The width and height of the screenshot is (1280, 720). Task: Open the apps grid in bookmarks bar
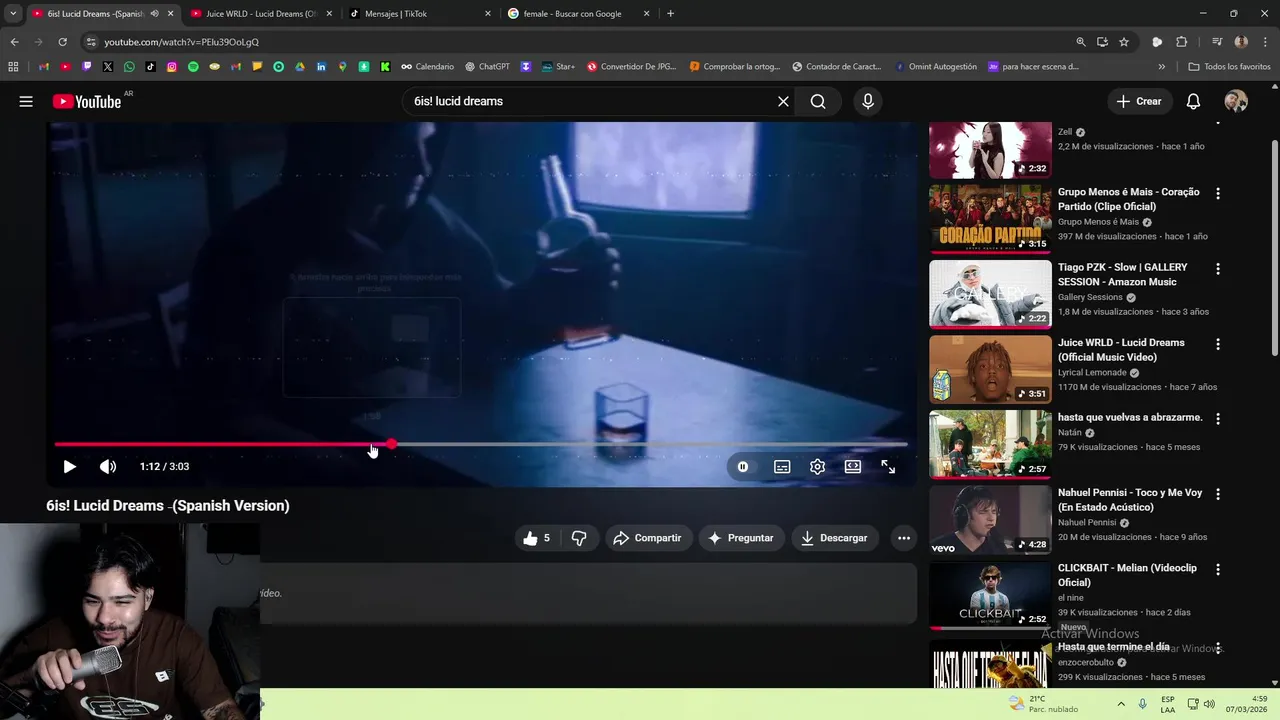13,67
